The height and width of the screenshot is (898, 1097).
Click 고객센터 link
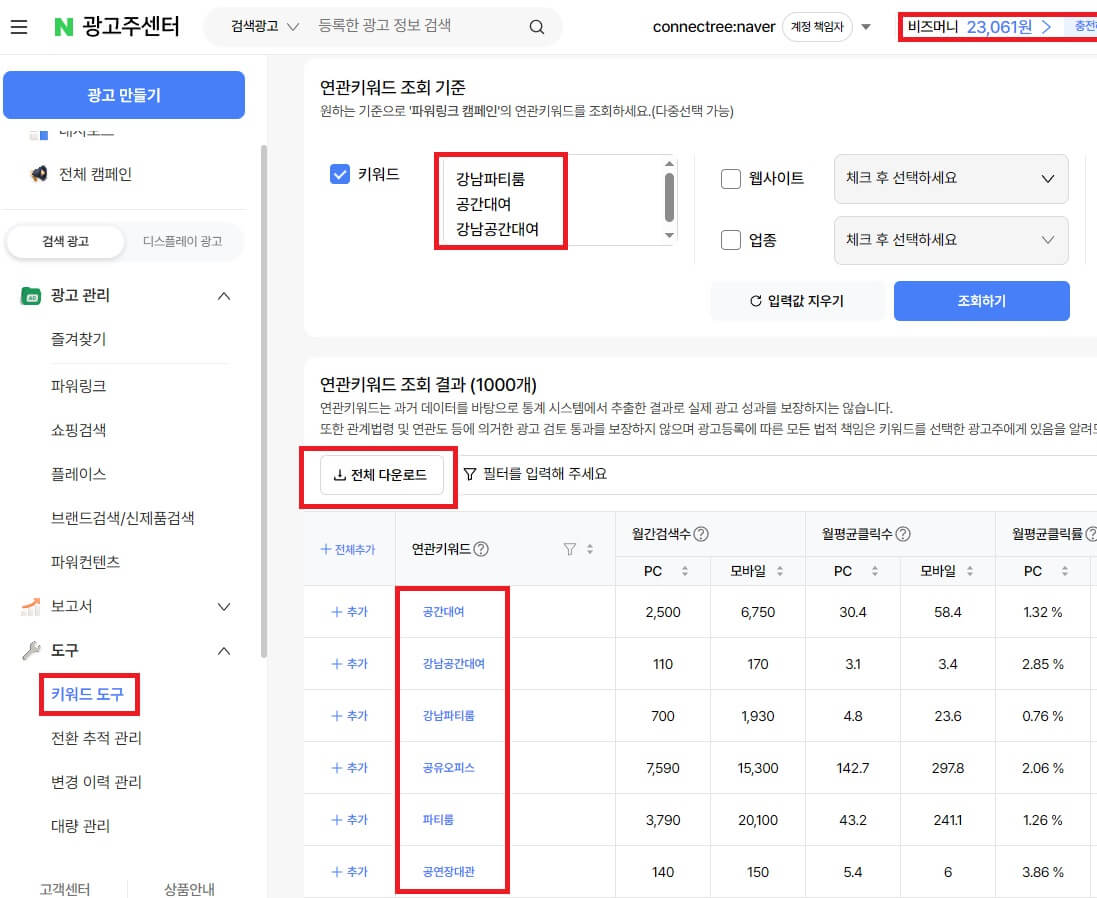(x=64, y=889)
